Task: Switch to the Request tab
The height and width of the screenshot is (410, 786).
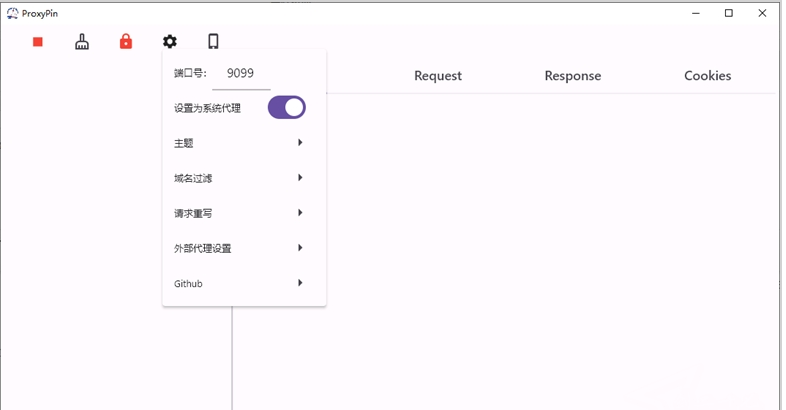Action: click(438, 76)
